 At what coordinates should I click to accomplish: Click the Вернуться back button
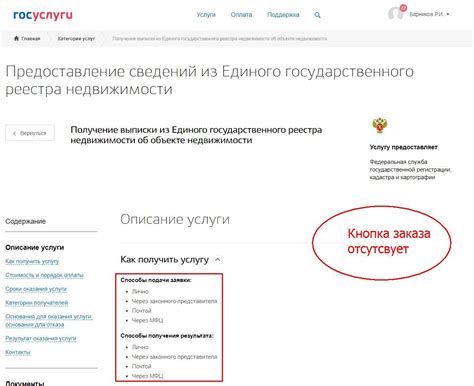pos(30,133)
